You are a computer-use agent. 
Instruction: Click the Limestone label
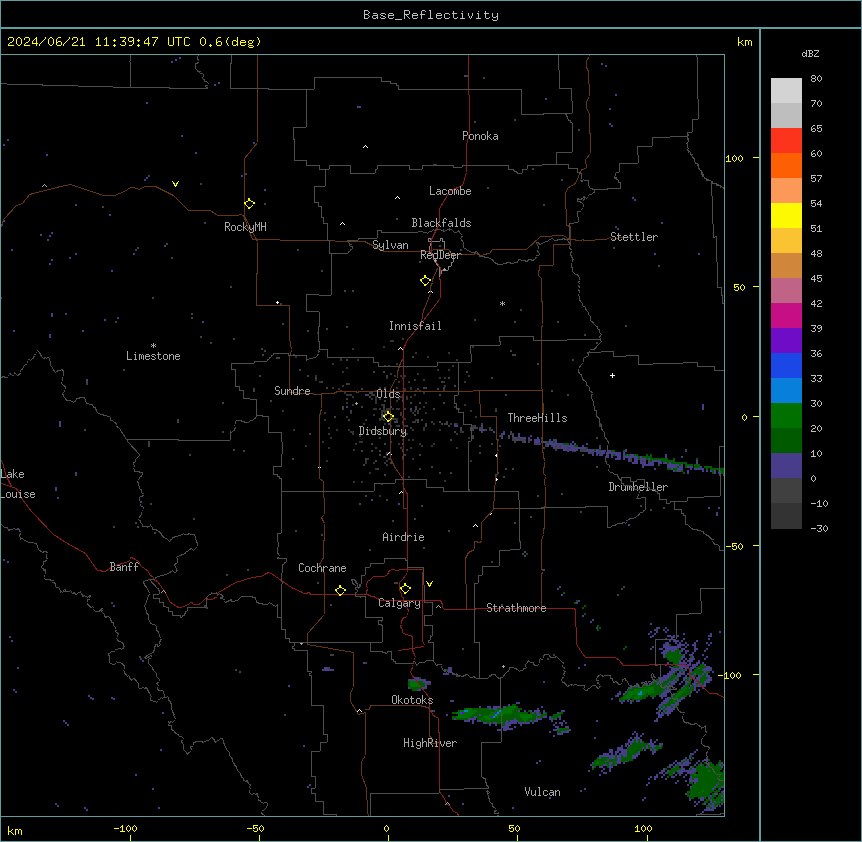[x=153, y=356]
